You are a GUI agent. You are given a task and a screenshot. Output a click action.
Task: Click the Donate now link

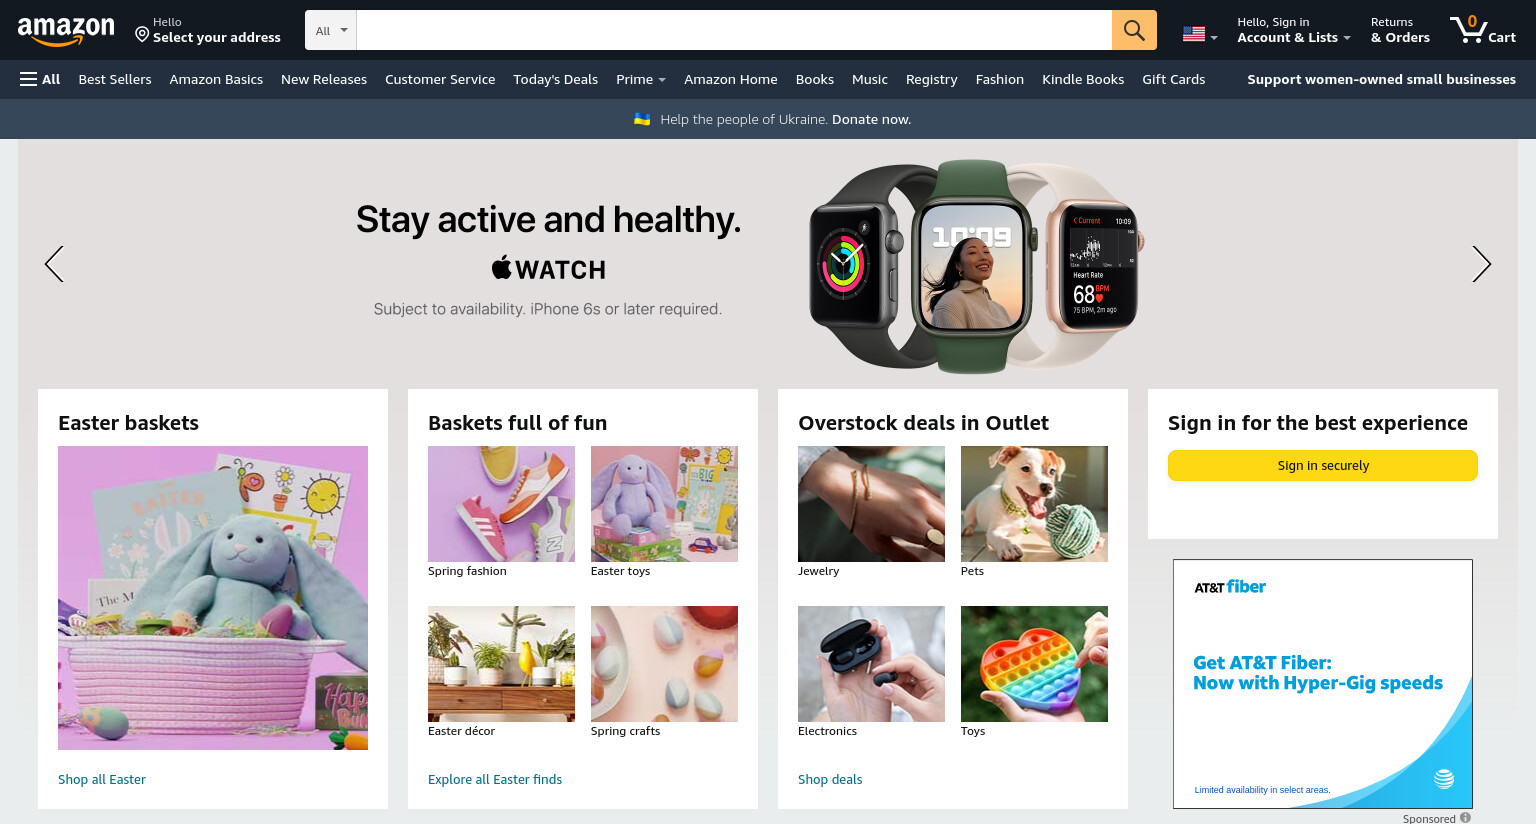[871, 119]
